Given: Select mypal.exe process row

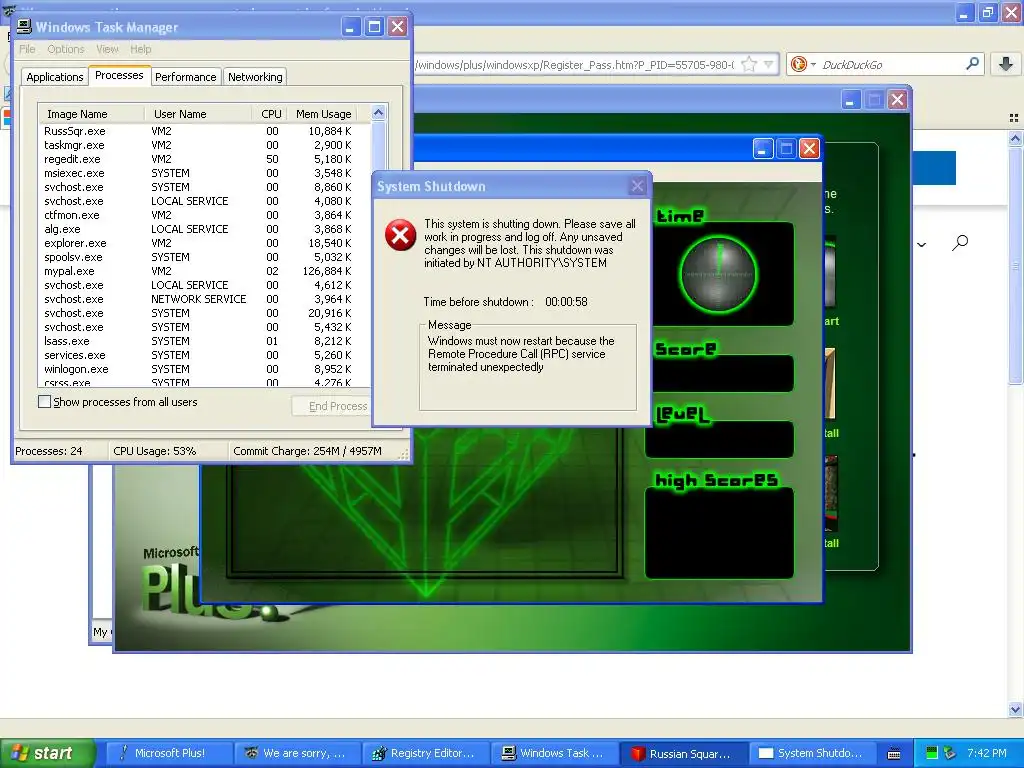Looking at the screenshot, I should [204, 271].
